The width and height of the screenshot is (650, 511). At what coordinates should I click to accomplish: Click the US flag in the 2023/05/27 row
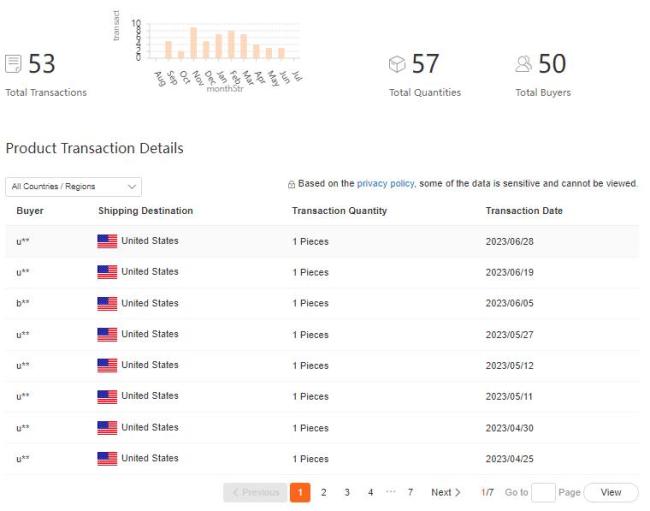pos(107,334)
